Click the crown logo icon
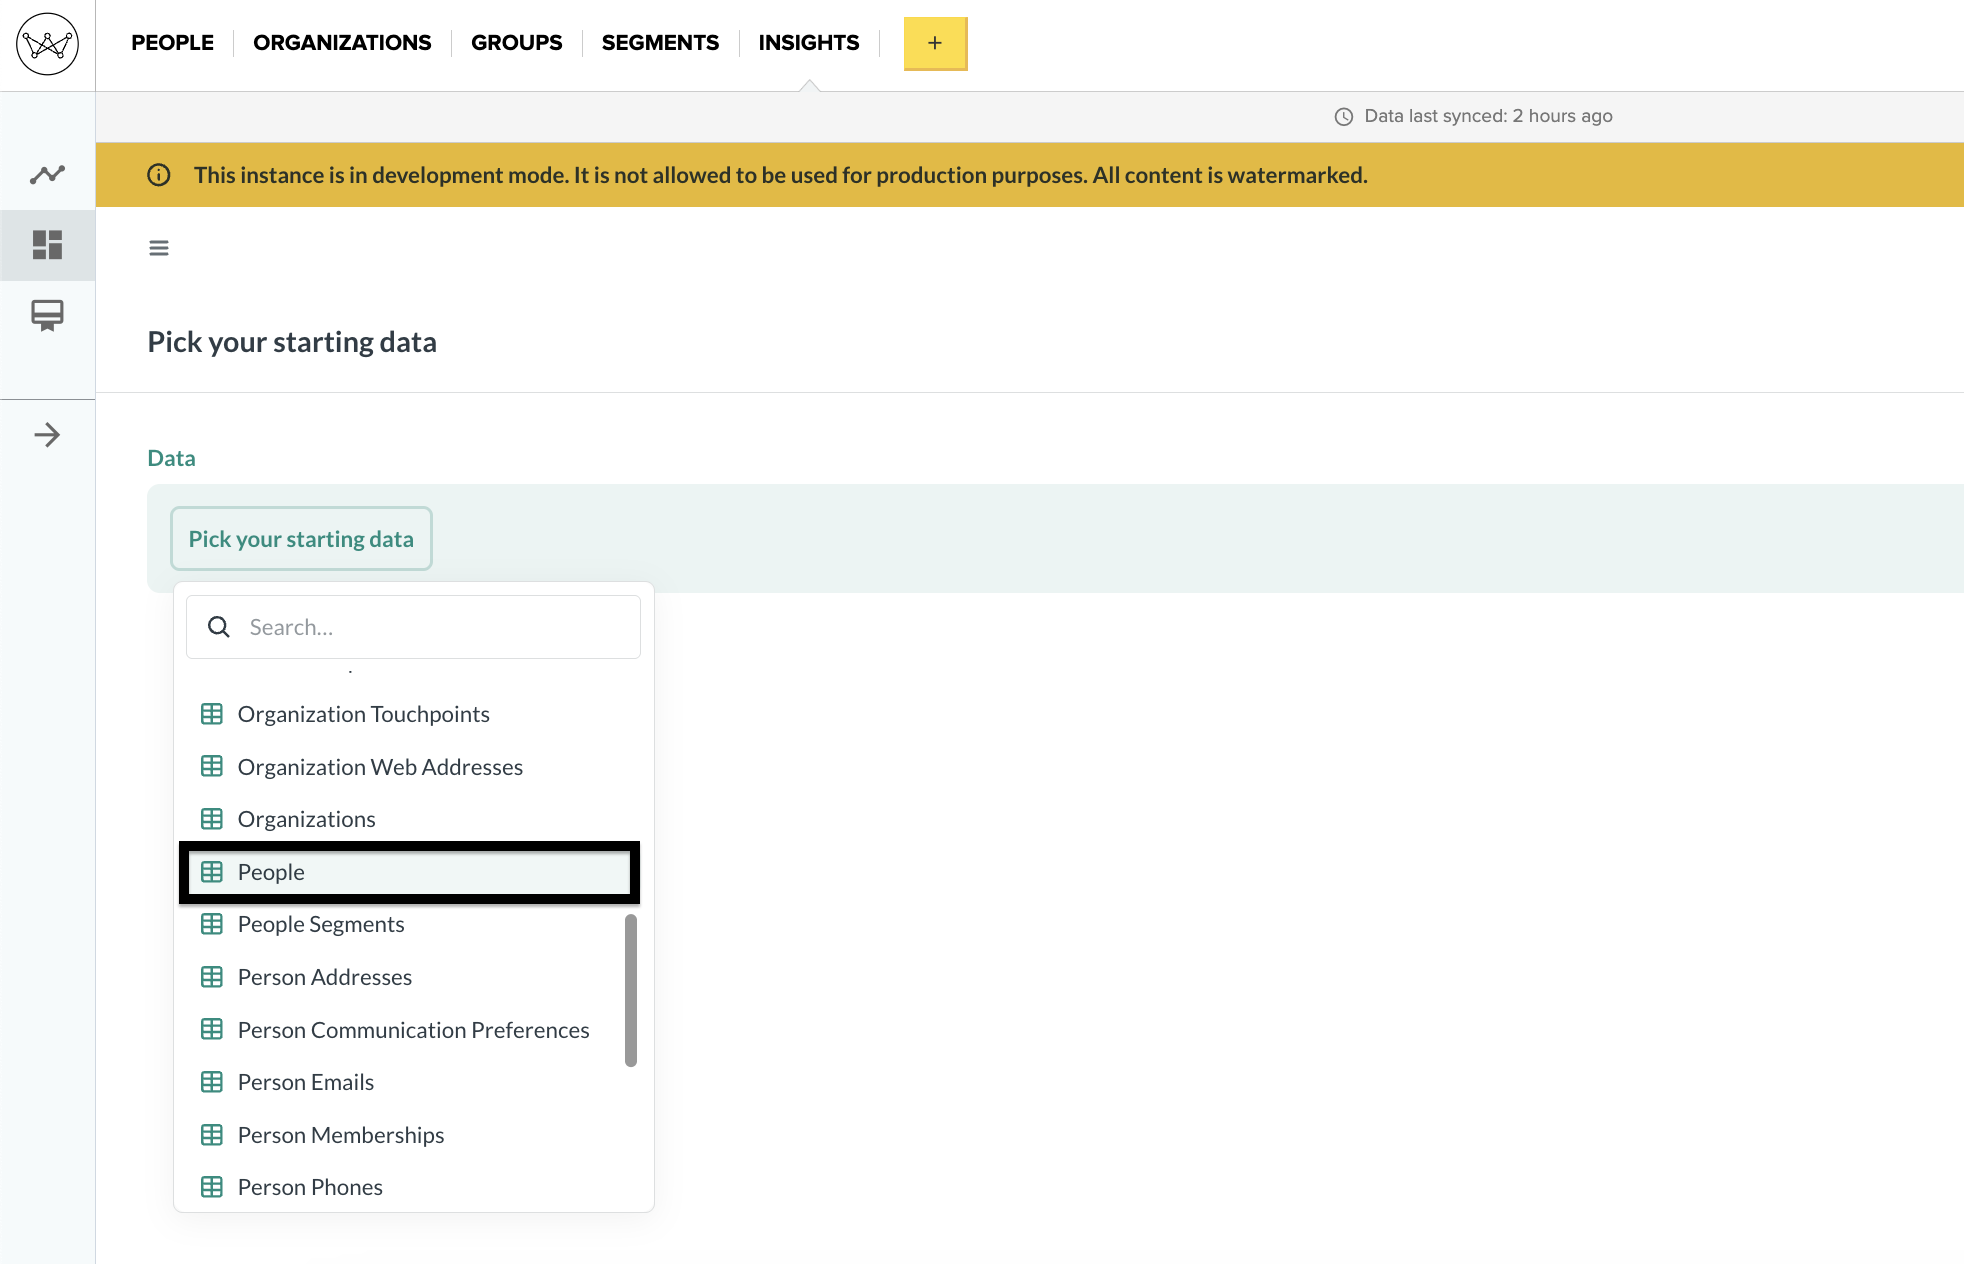 (47, 44)
